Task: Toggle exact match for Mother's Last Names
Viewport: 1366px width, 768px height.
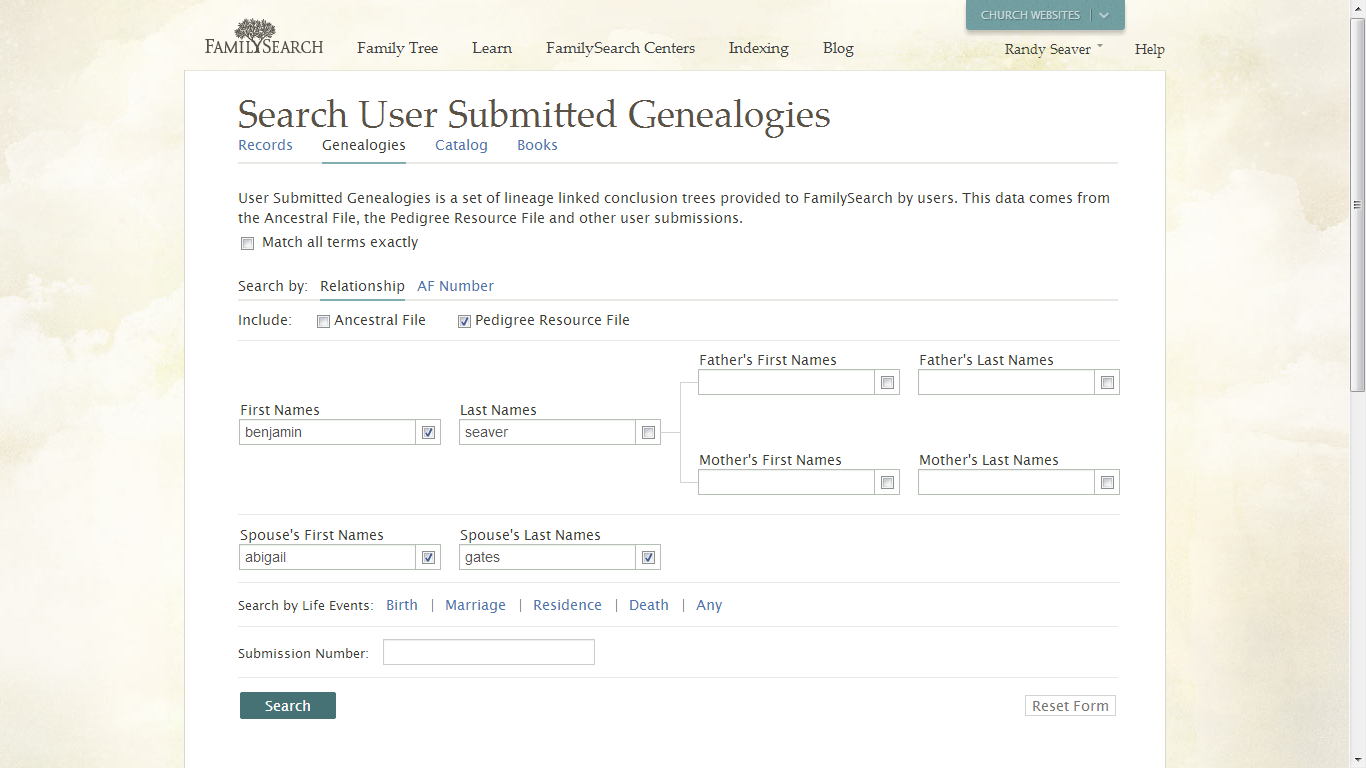Action: tap(1107, 482)
